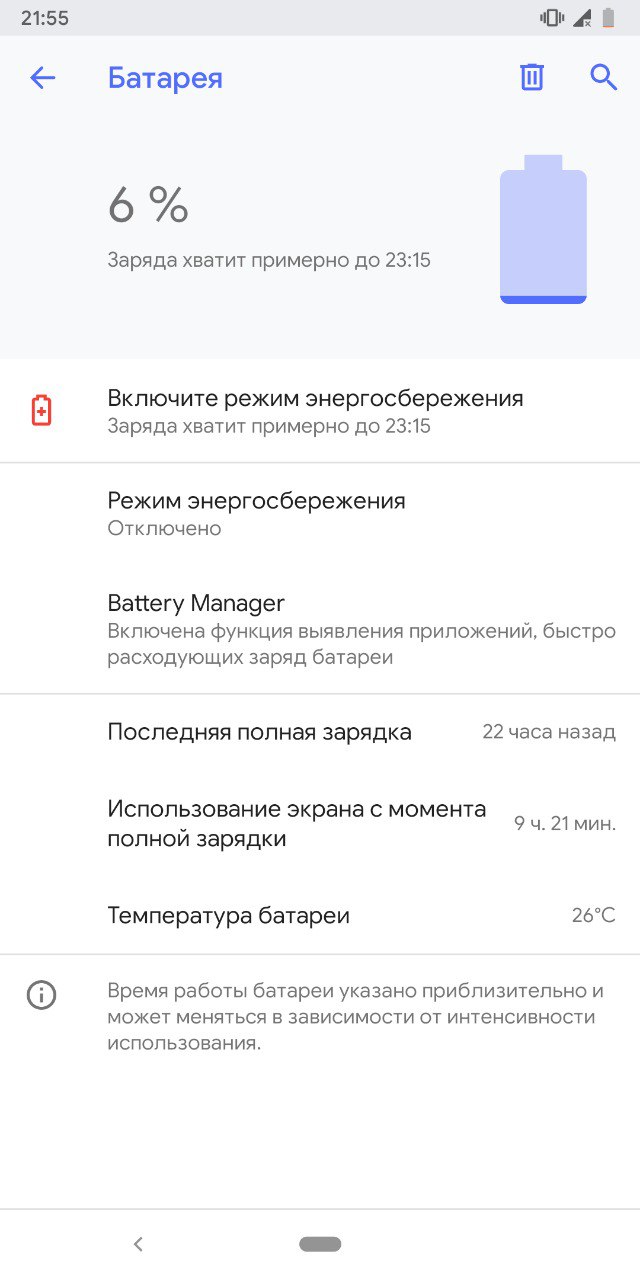Open the Battery Manager option
This screenshot has width=640, height=1280.
point(320,629)
